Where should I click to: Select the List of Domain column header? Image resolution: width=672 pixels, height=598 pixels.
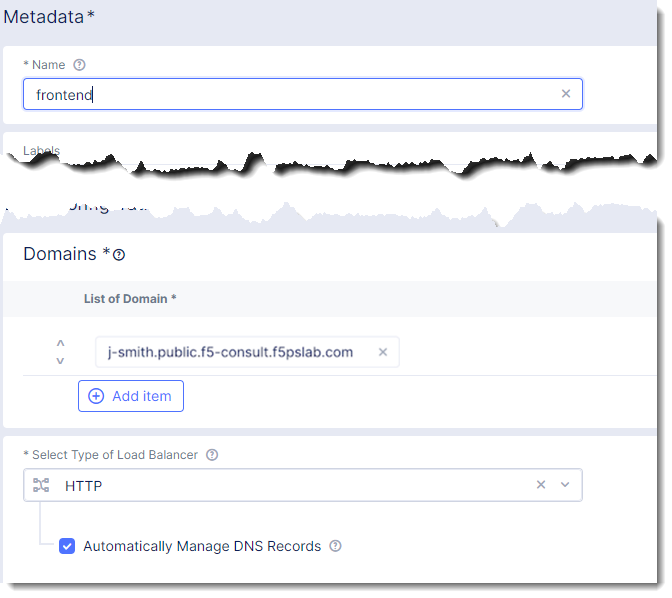coord(130,298)
